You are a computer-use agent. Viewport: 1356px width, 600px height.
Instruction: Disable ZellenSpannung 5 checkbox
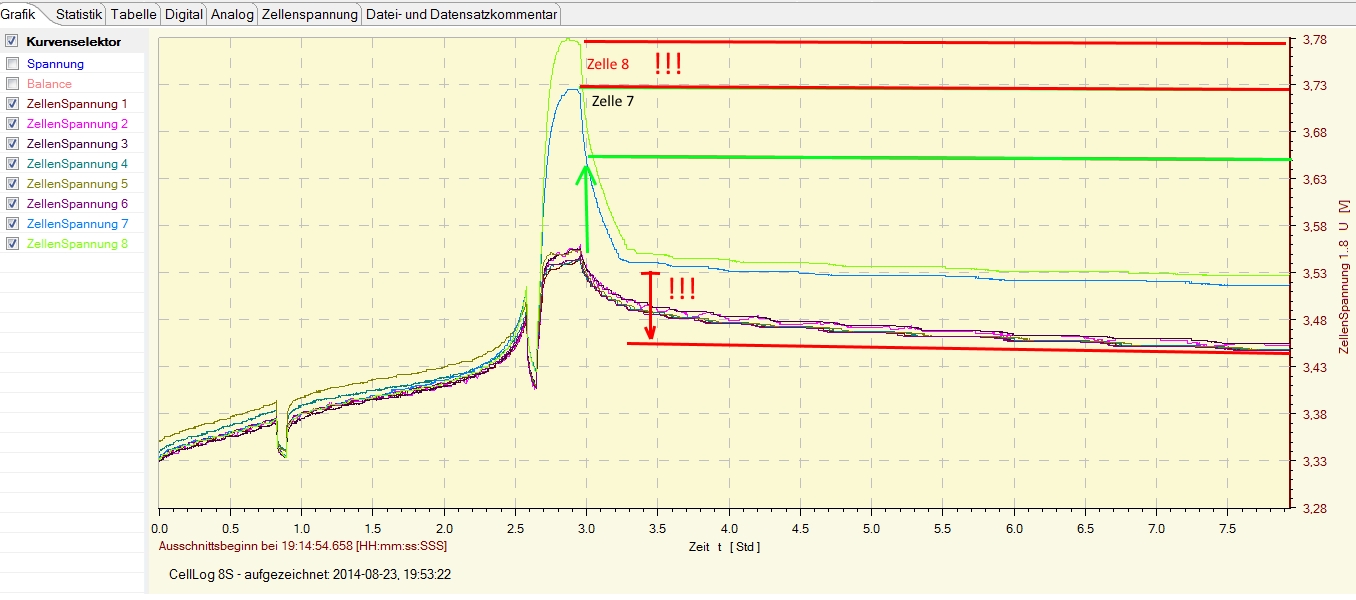point(12,184)
